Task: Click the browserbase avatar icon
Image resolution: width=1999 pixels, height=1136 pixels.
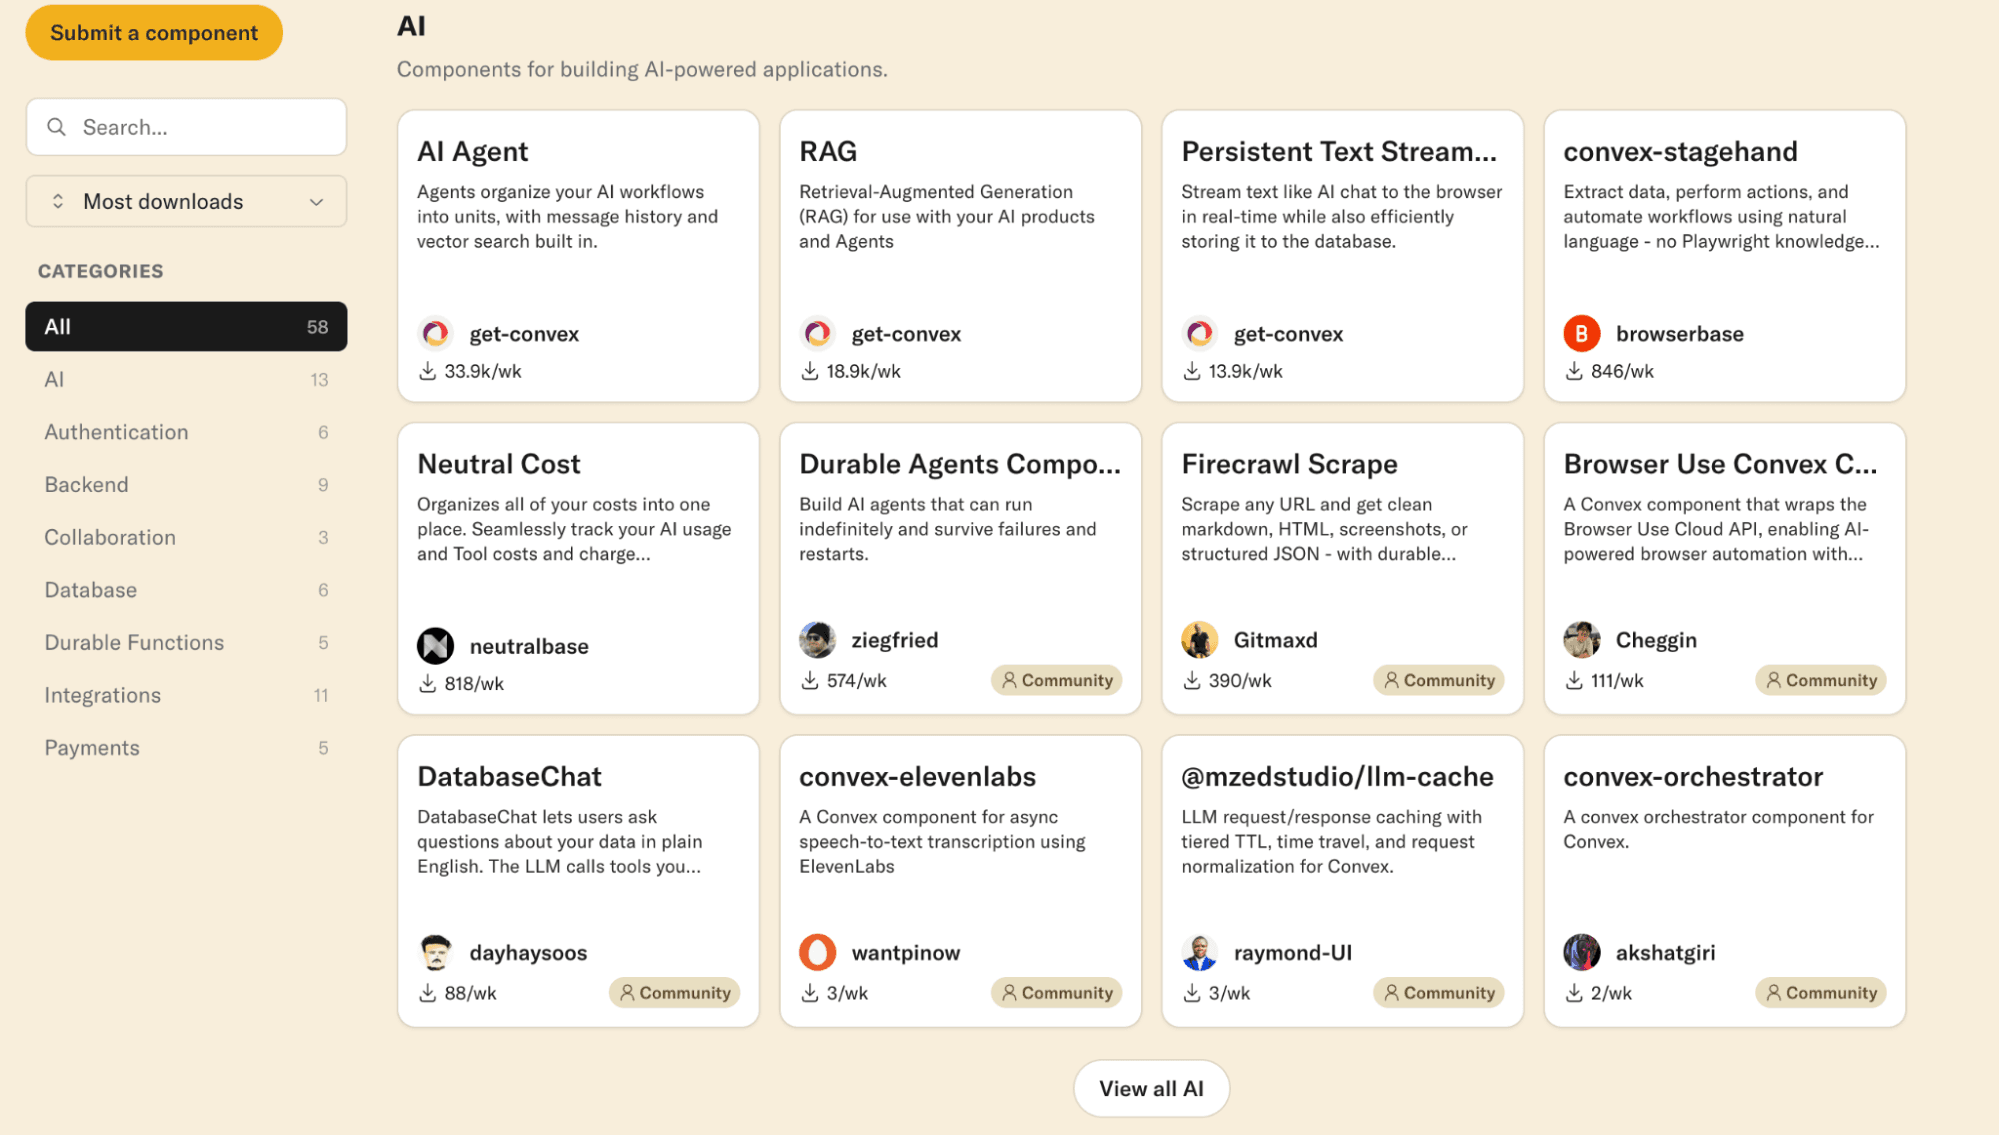Action: click(x=1581, y=334)
